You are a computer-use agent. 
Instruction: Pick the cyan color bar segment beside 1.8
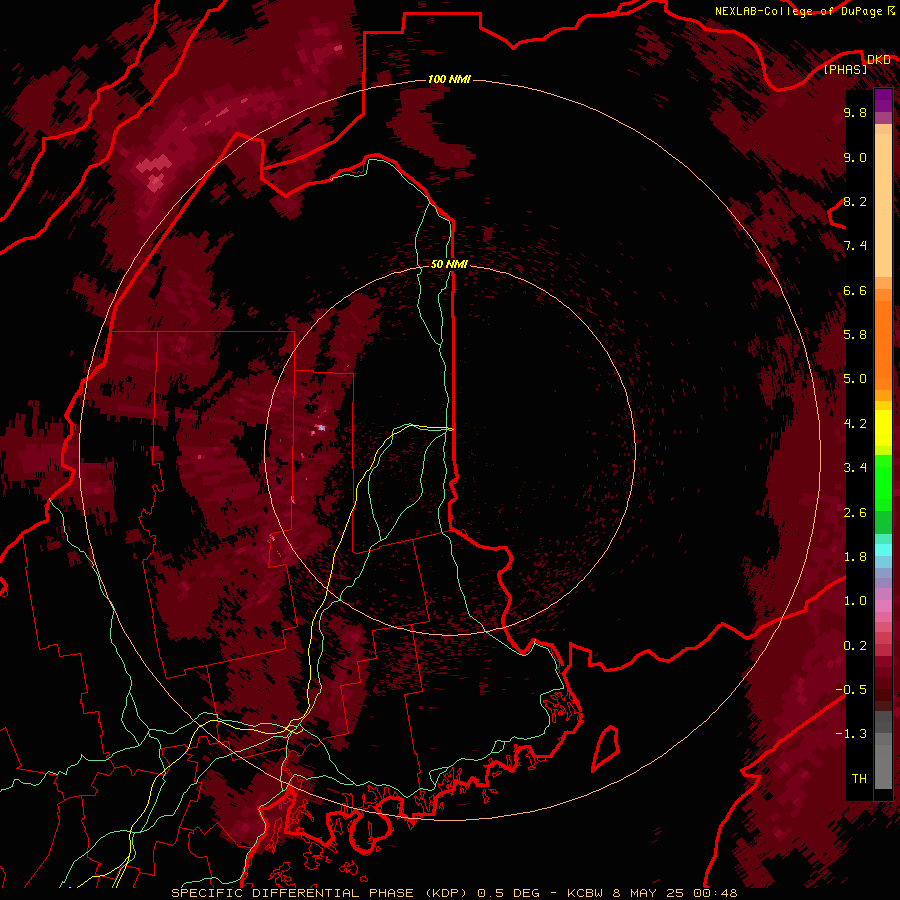(x=883, y=550)
